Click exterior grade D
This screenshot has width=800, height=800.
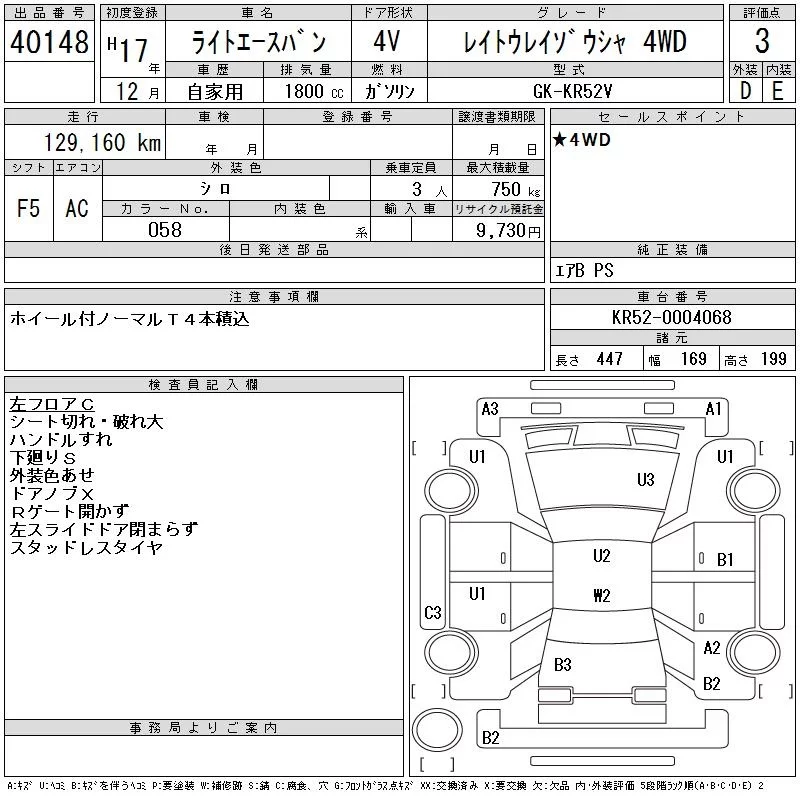tap(745, 91)
